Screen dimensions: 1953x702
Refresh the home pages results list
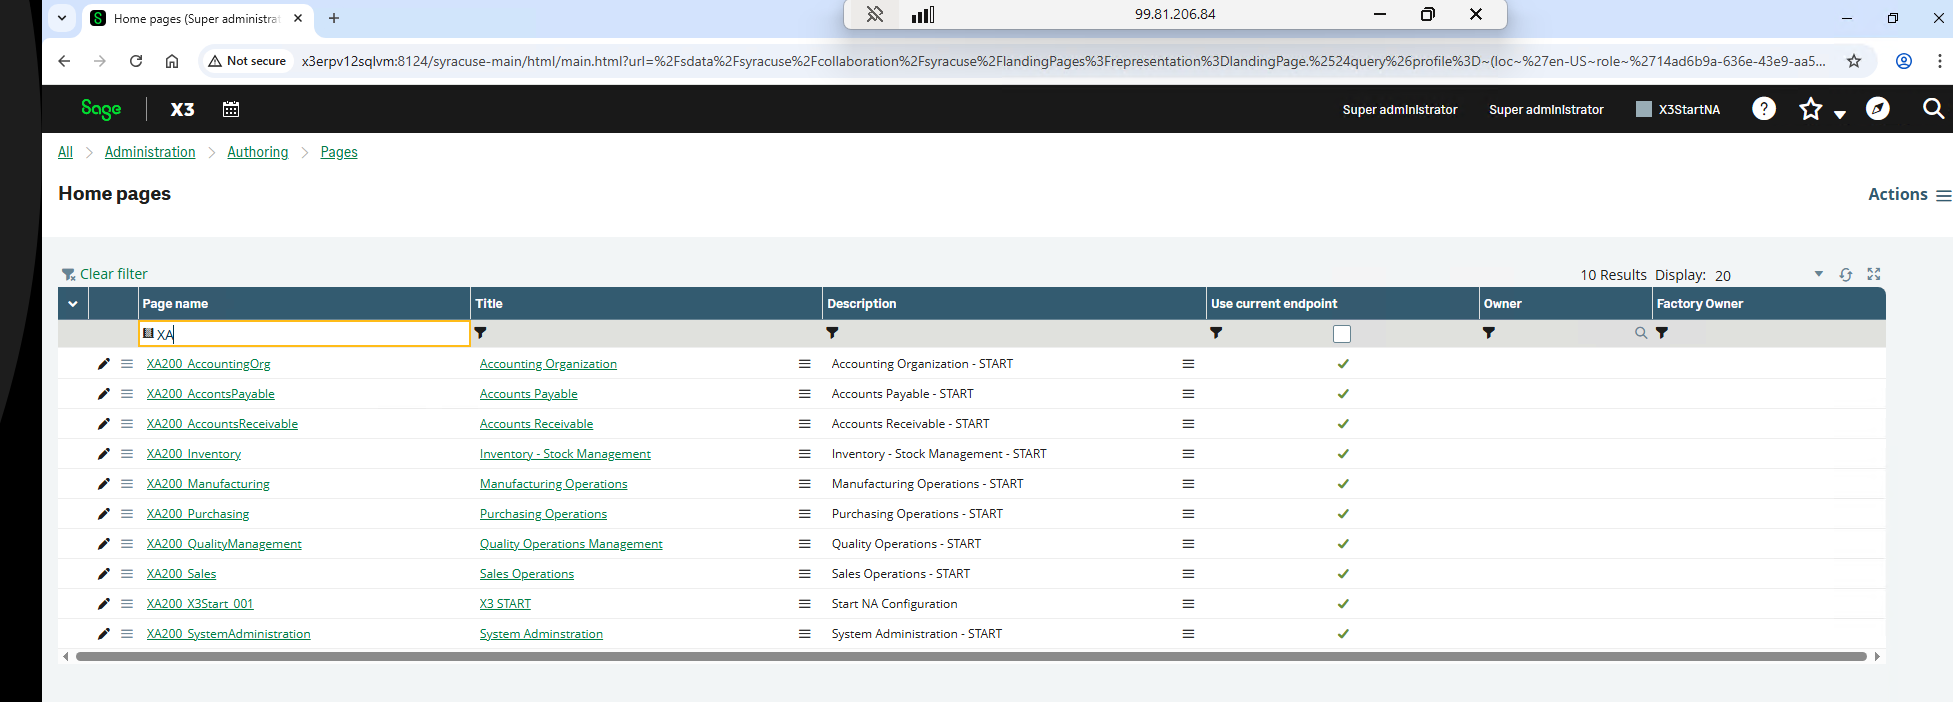(x=1846, y=274)
